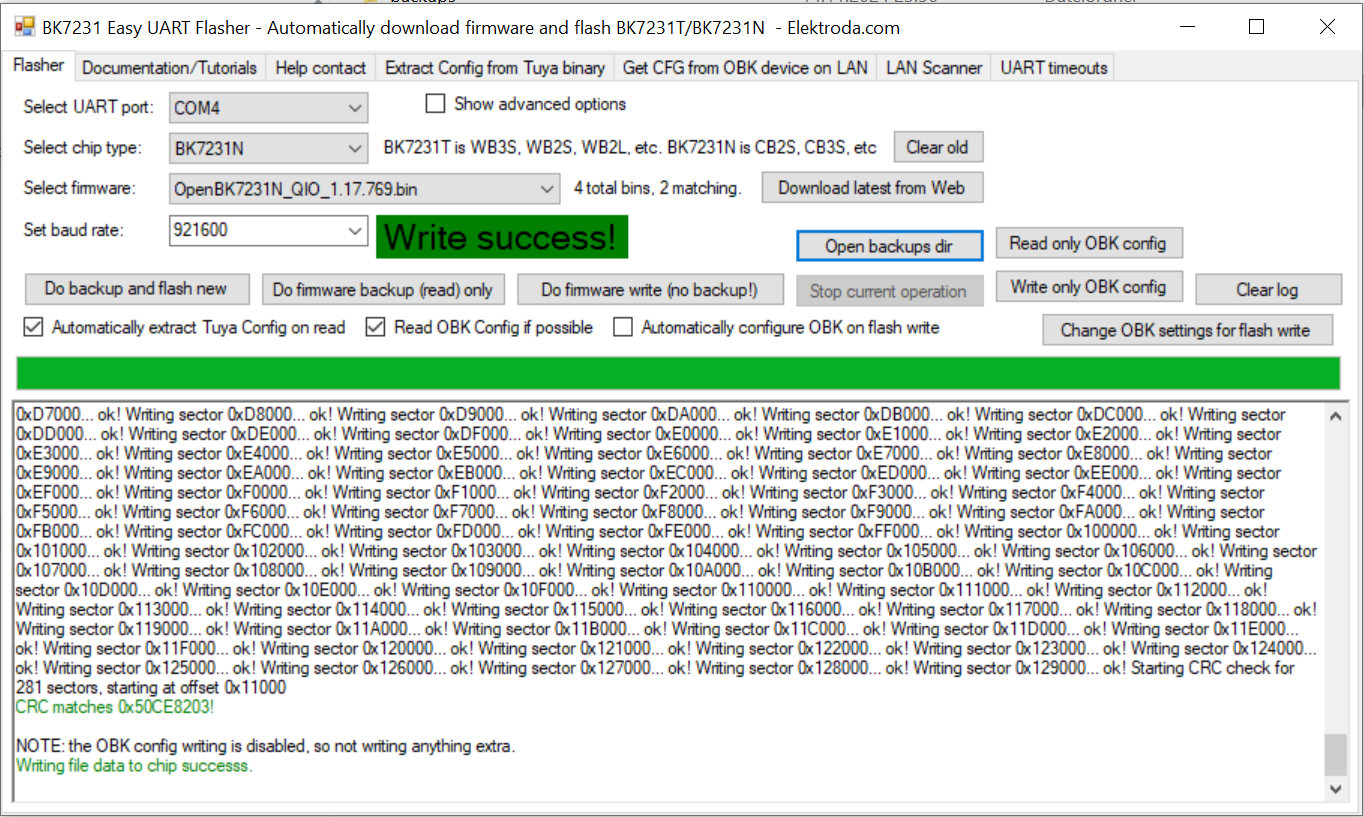Viewport: 1364px width, 817px height.
Task: Click log scrollbar up arrow
Action: 1336,417
